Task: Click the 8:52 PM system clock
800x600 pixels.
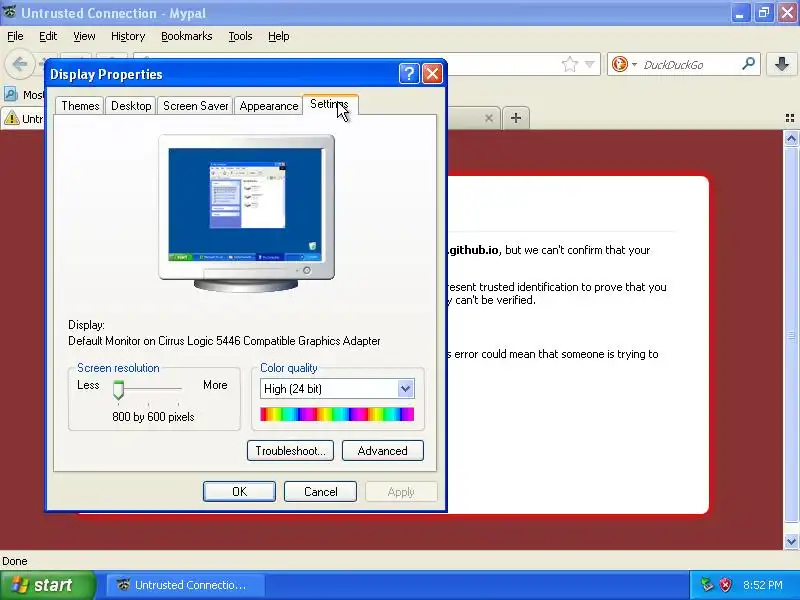Action: (763, 585)
